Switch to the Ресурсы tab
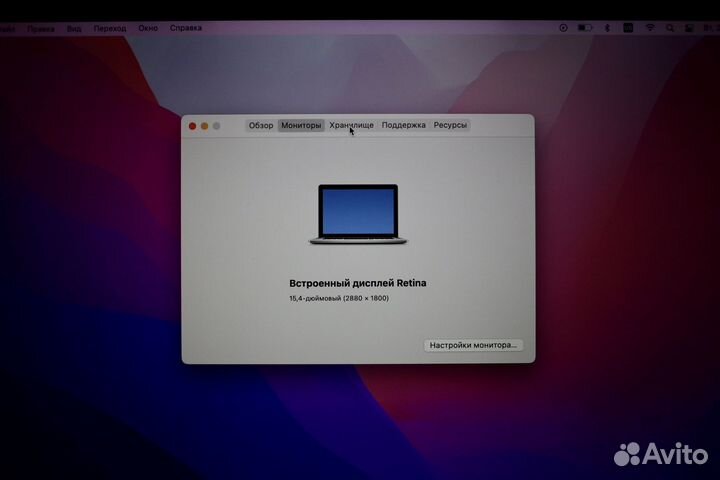 [x=450, y=125]
